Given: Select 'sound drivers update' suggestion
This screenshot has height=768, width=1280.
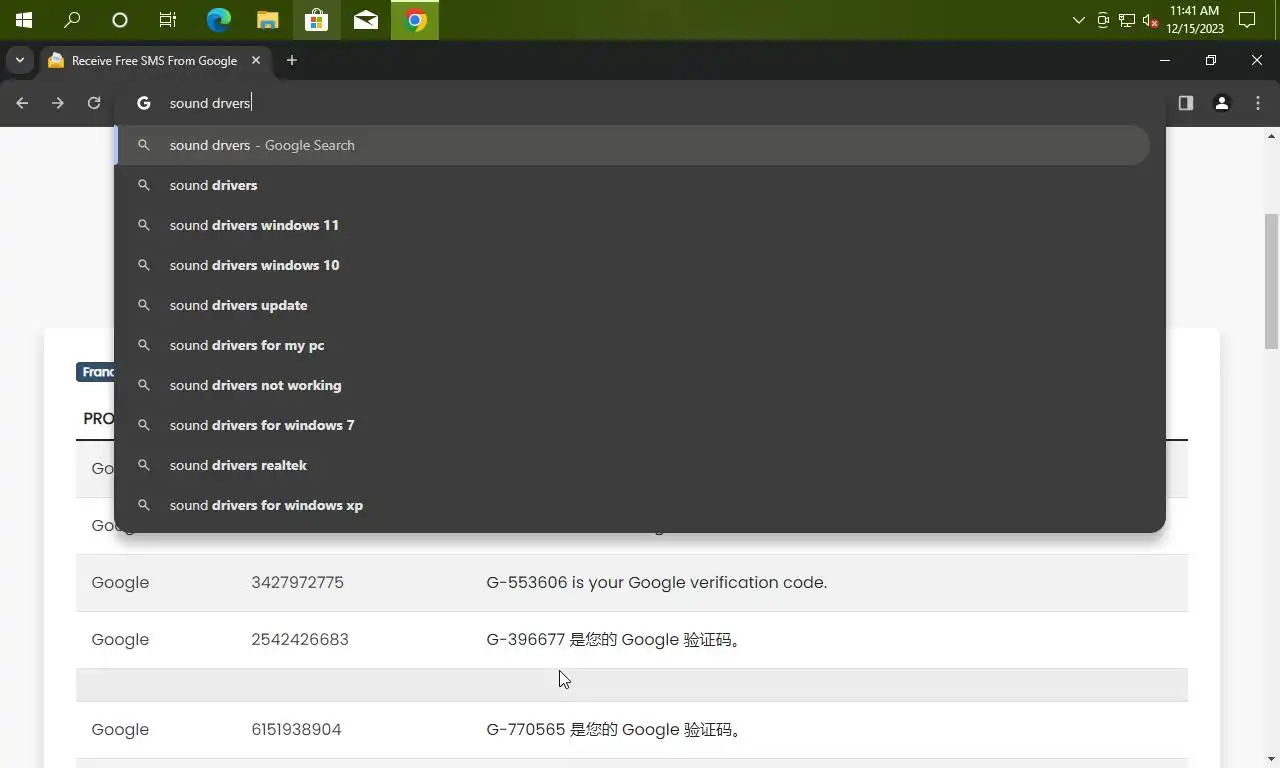Looking at the screenshot, I should click(x=632, y=305).
